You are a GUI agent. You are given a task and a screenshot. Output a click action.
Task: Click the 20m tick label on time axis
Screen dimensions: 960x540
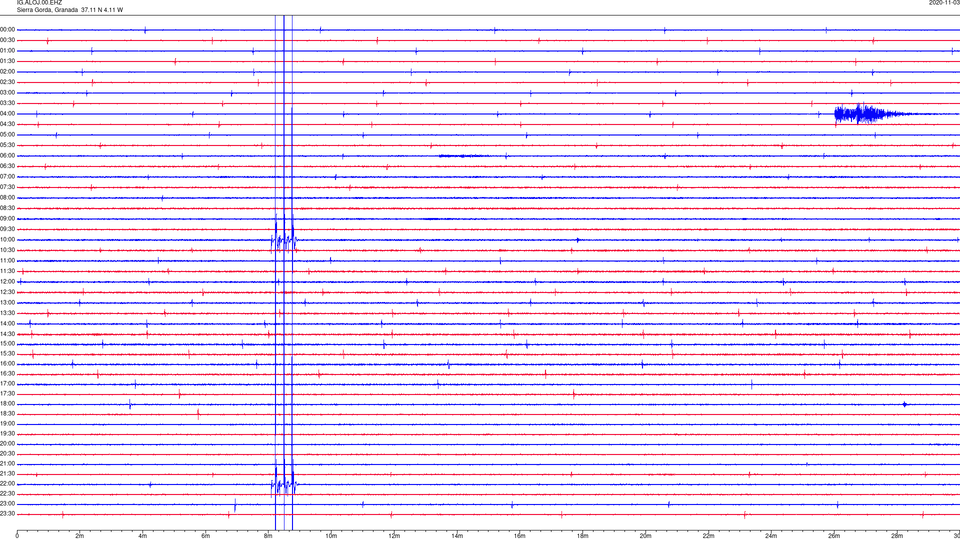point(645,536)
